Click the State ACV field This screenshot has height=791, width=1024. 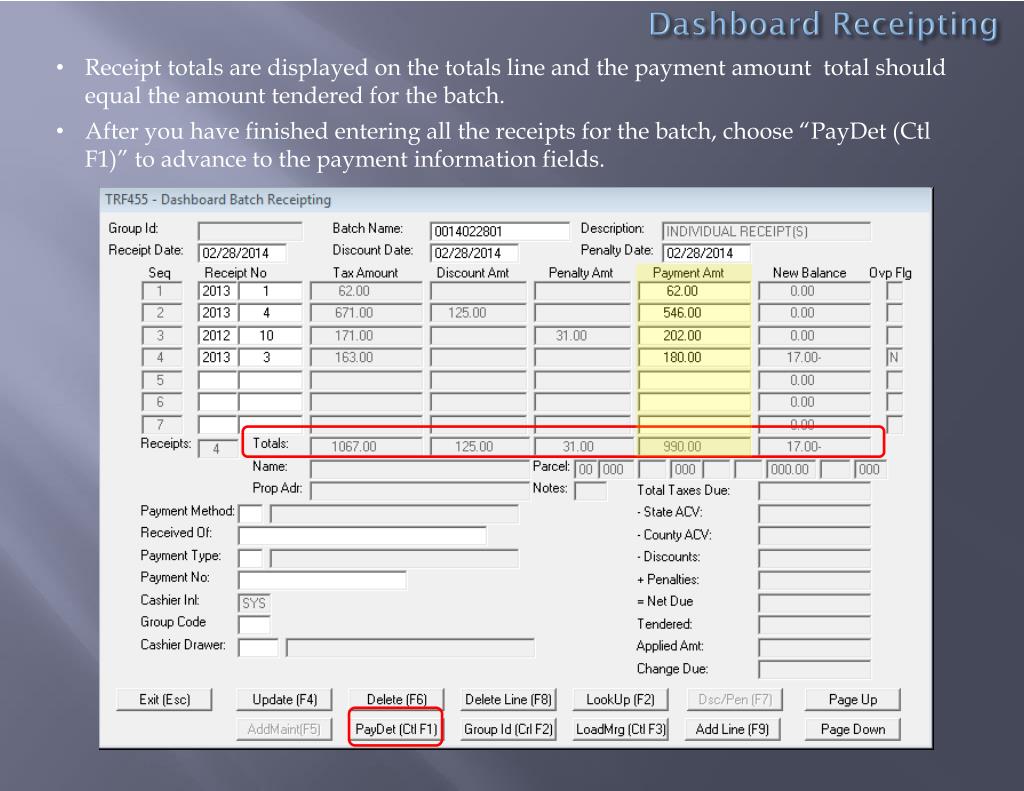(x=814, y=514)
